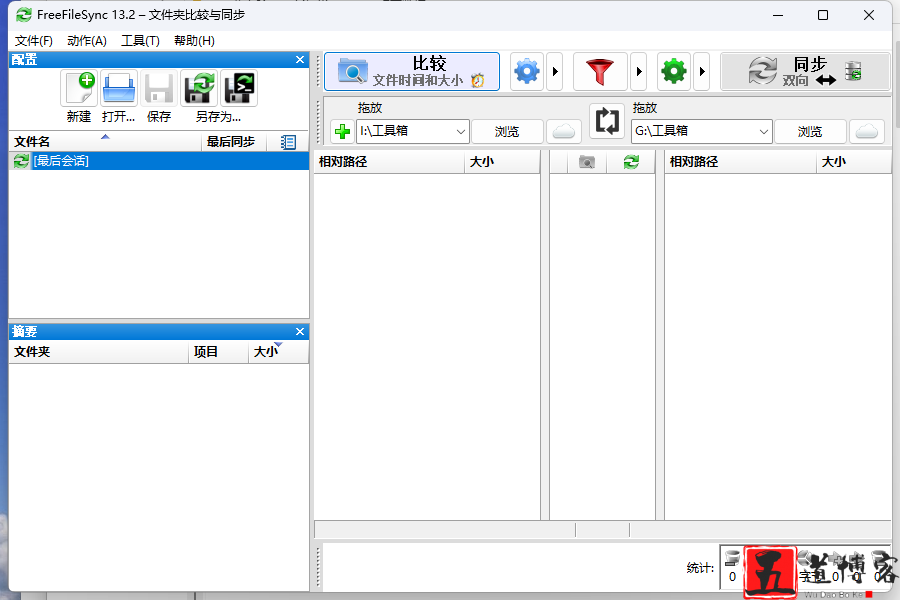The height and width of the screenshot is (600, 900).
Task: Start the Compare (比较) button
Action: pyautogui.click(x=412, y=72)
